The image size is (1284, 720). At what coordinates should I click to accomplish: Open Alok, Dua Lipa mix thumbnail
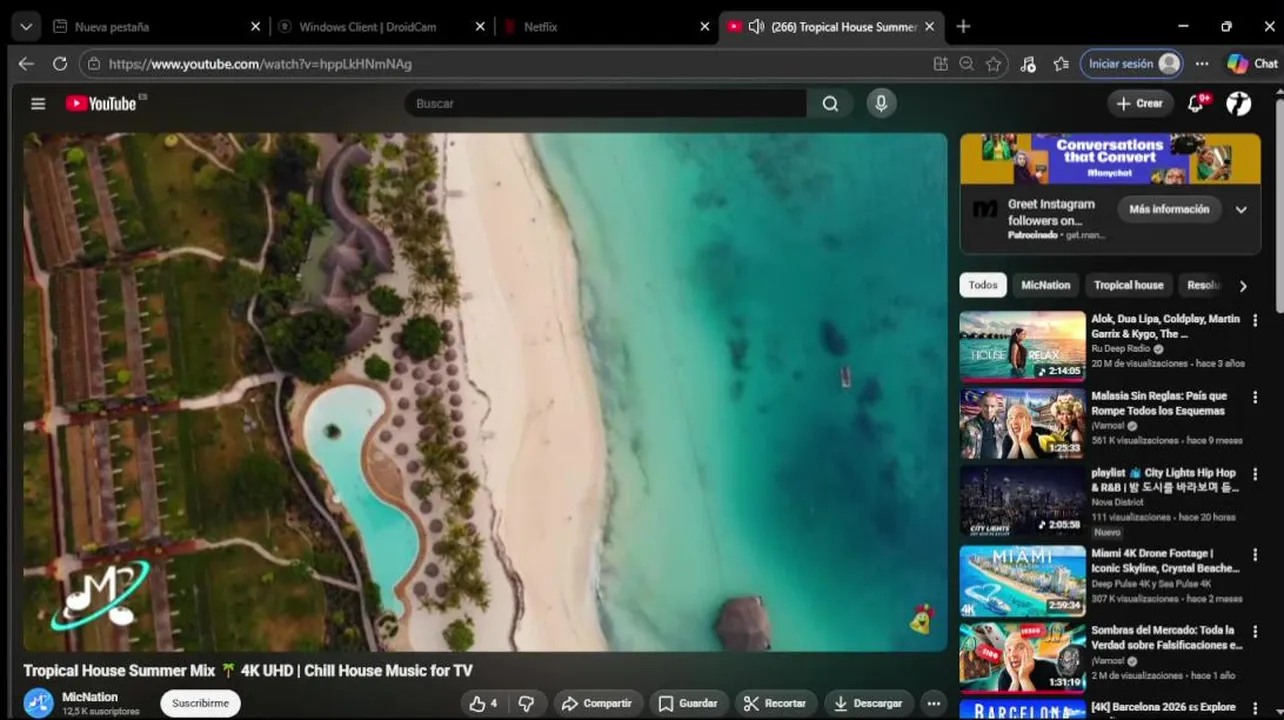[1022, 346]
